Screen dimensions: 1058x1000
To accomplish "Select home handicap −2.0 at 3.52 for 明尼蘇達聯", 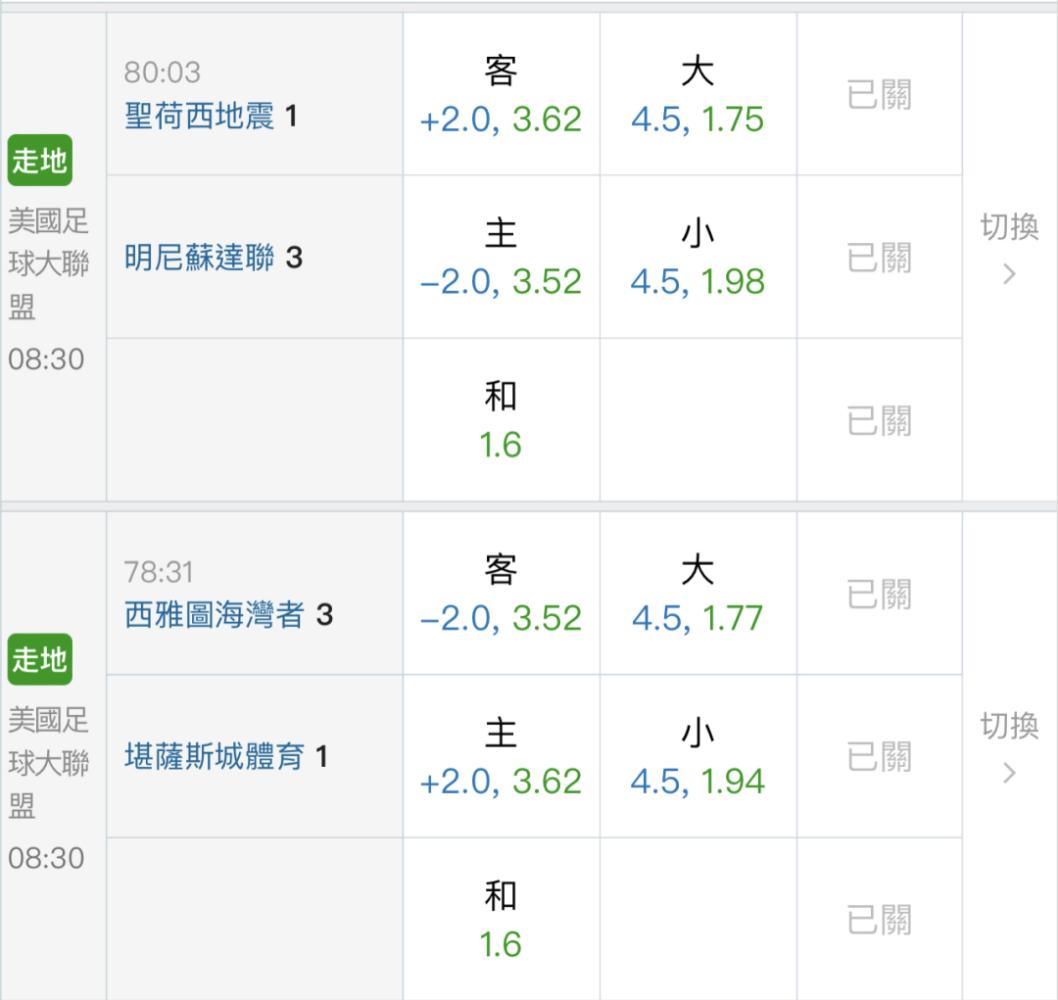I will click(x=501, y=257).
